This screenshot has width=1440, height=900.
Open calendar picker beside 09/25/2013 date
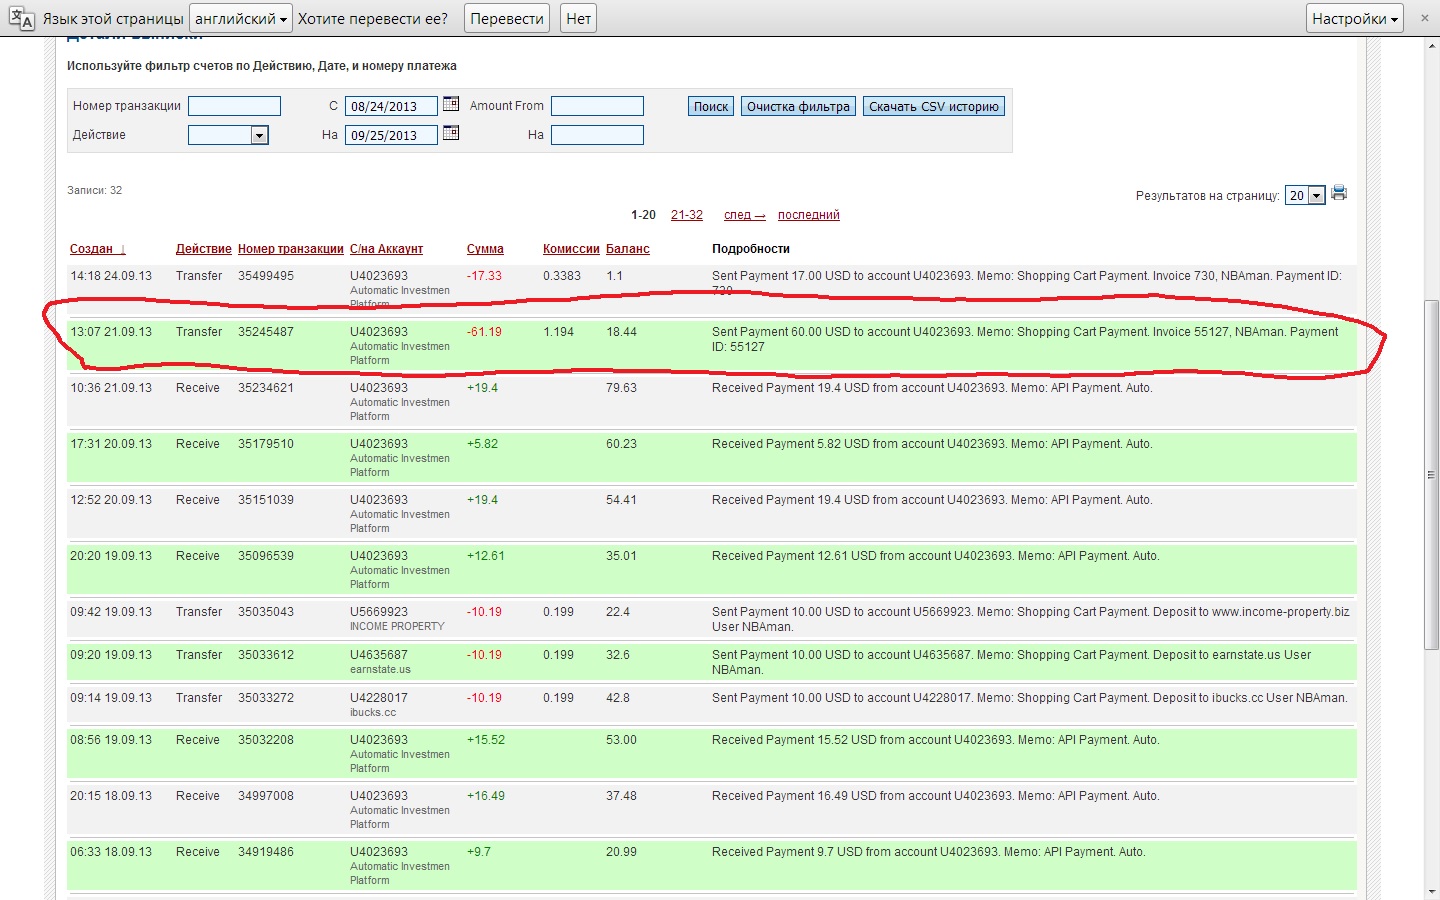(451, 133)
